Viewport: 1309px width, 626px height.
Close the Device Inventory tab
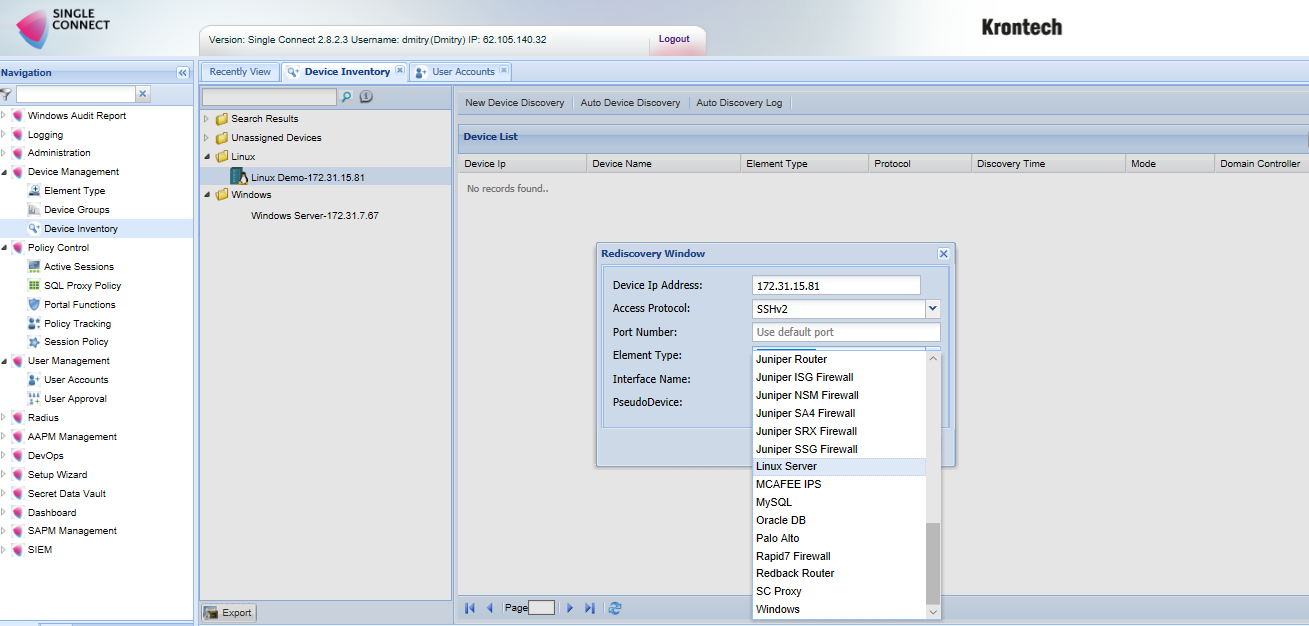pyautogui.click(x=400, y=71)
